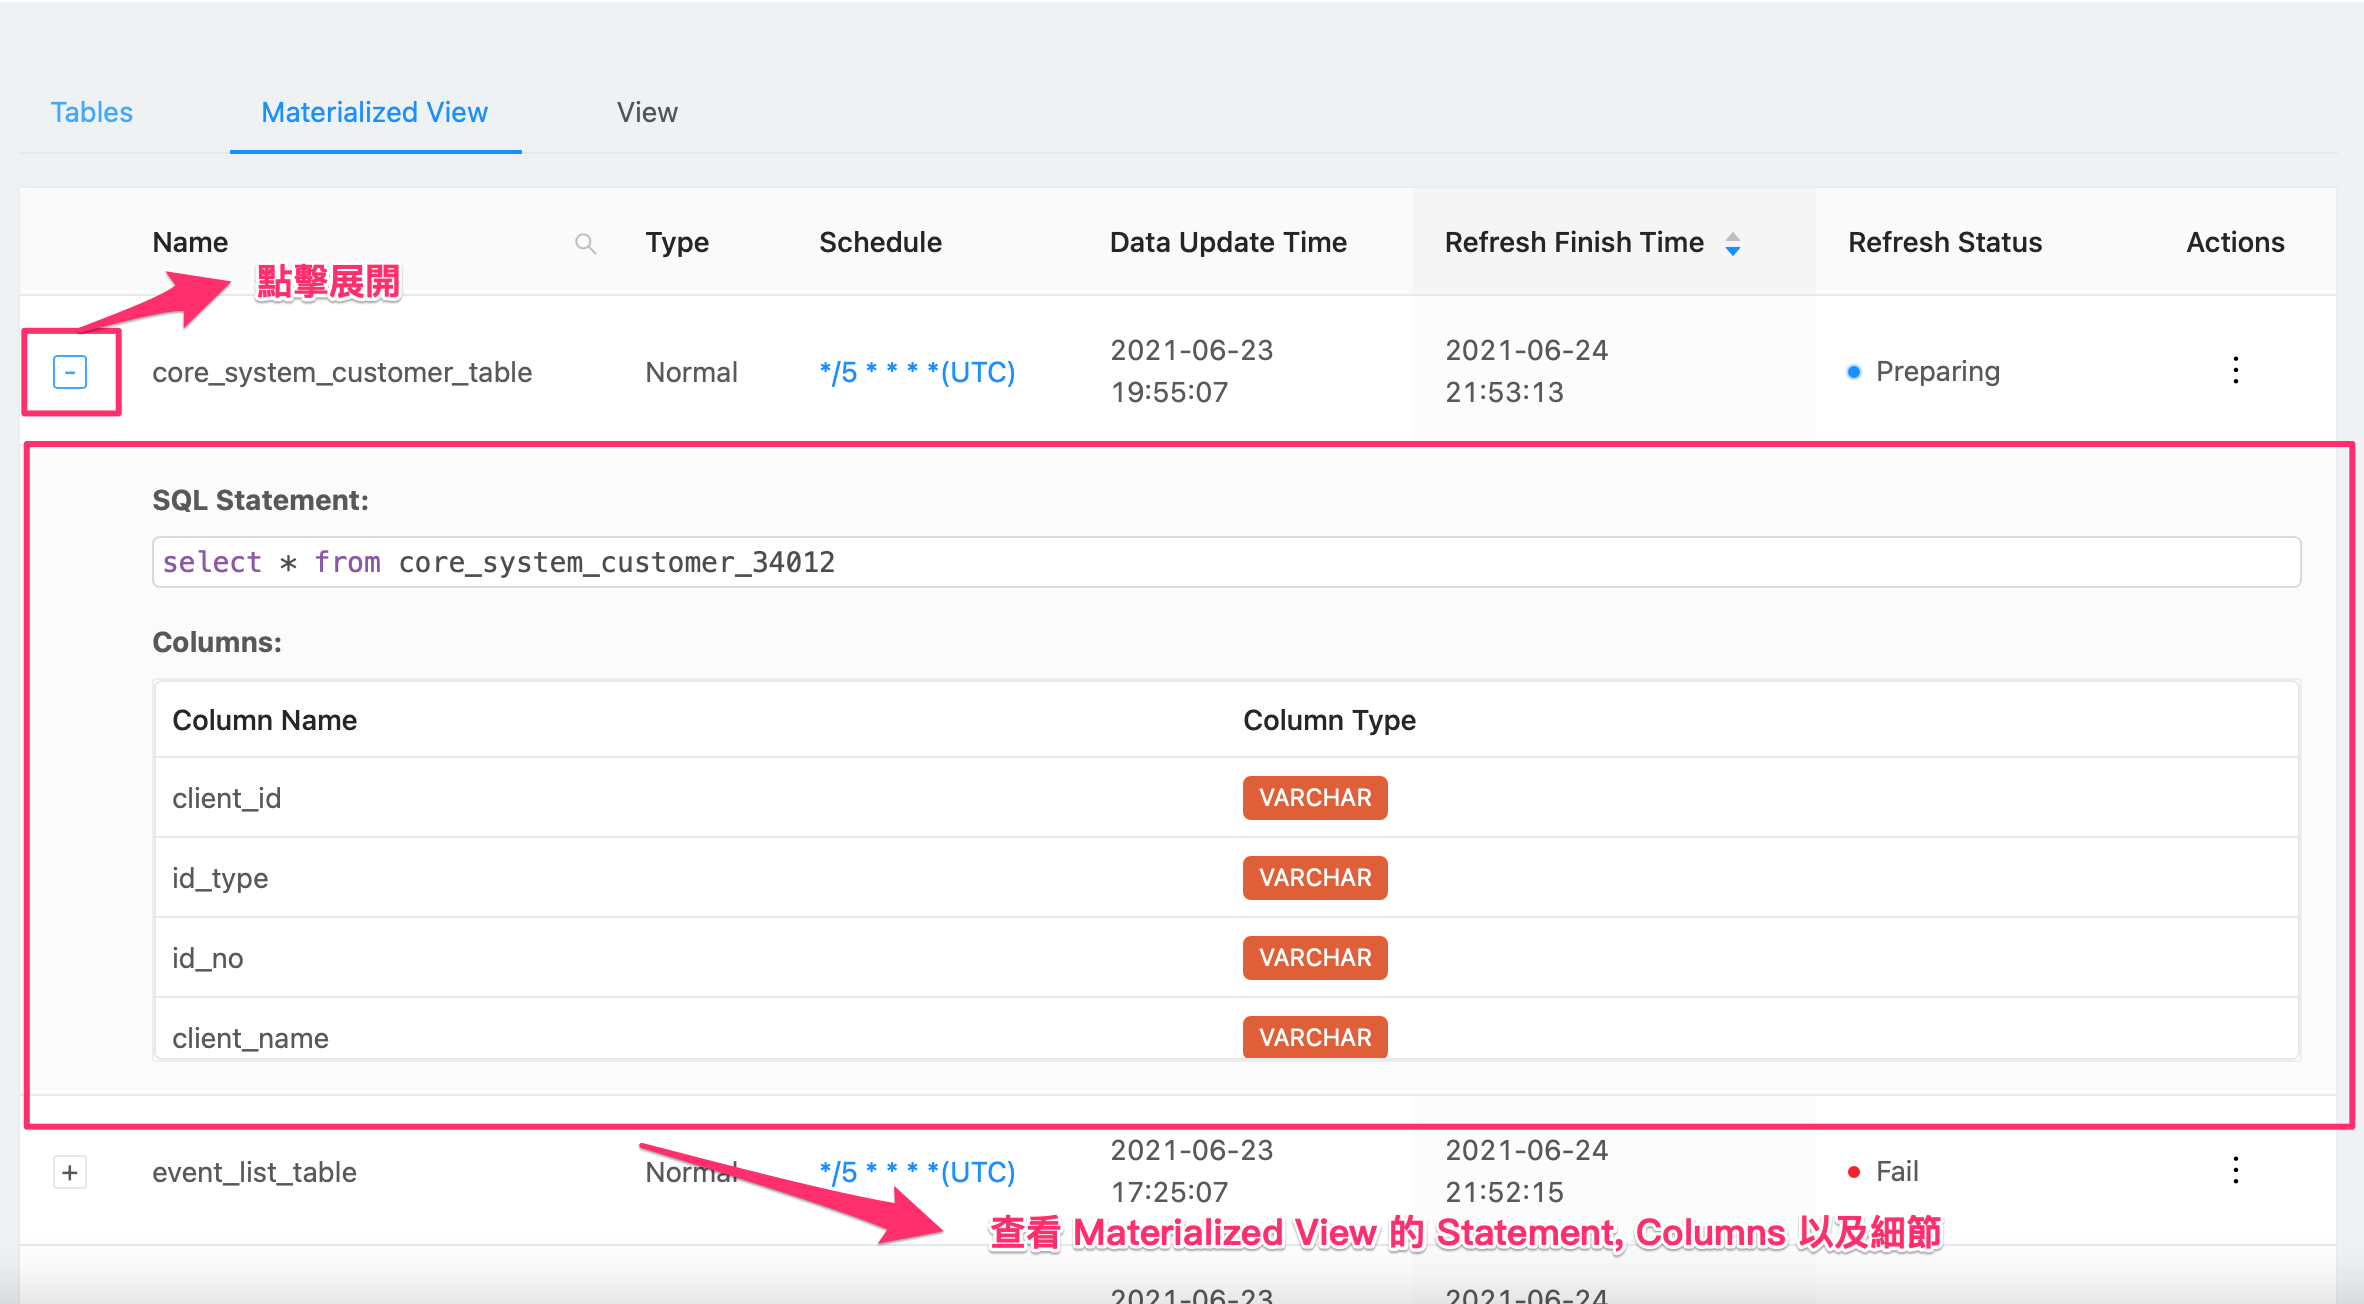The width and height of the screenshot is (2364, 1304).
Task: Switch to the Tables tab
Action: coord(92,112)
